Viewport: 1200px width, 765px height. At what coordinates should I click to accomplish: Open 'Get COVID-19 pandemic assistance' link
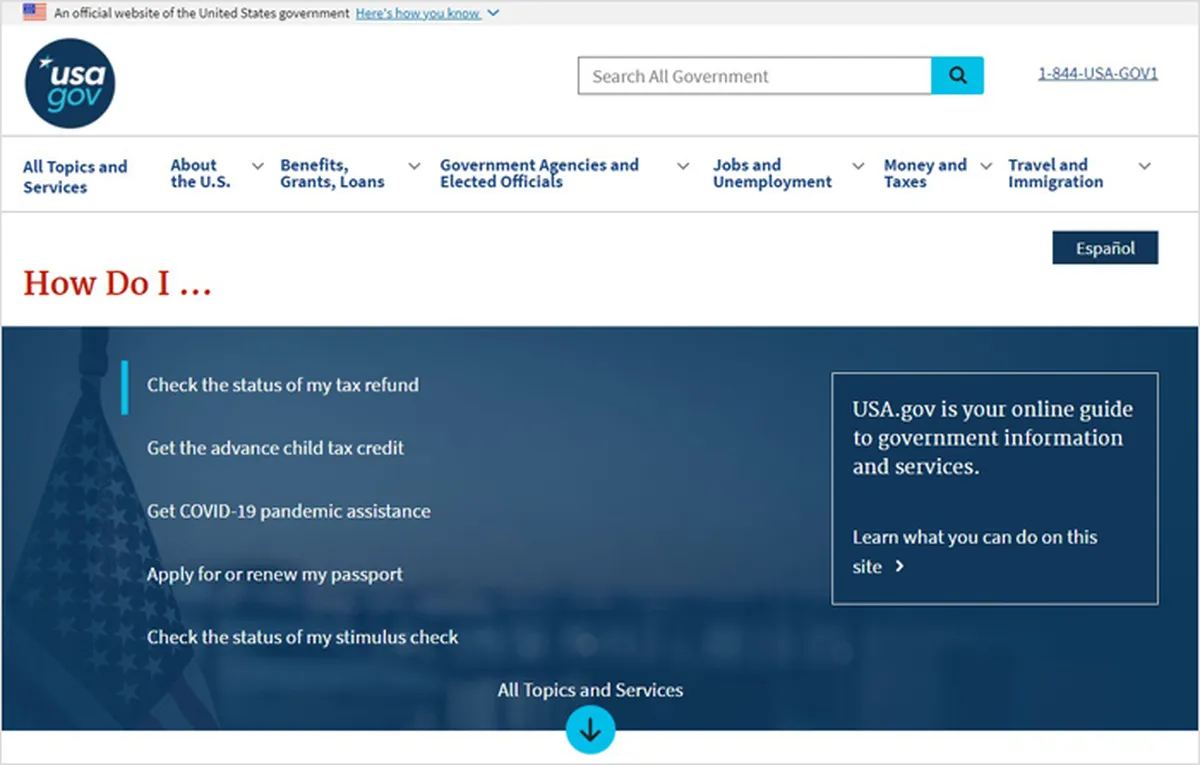(x=289, y=511)
